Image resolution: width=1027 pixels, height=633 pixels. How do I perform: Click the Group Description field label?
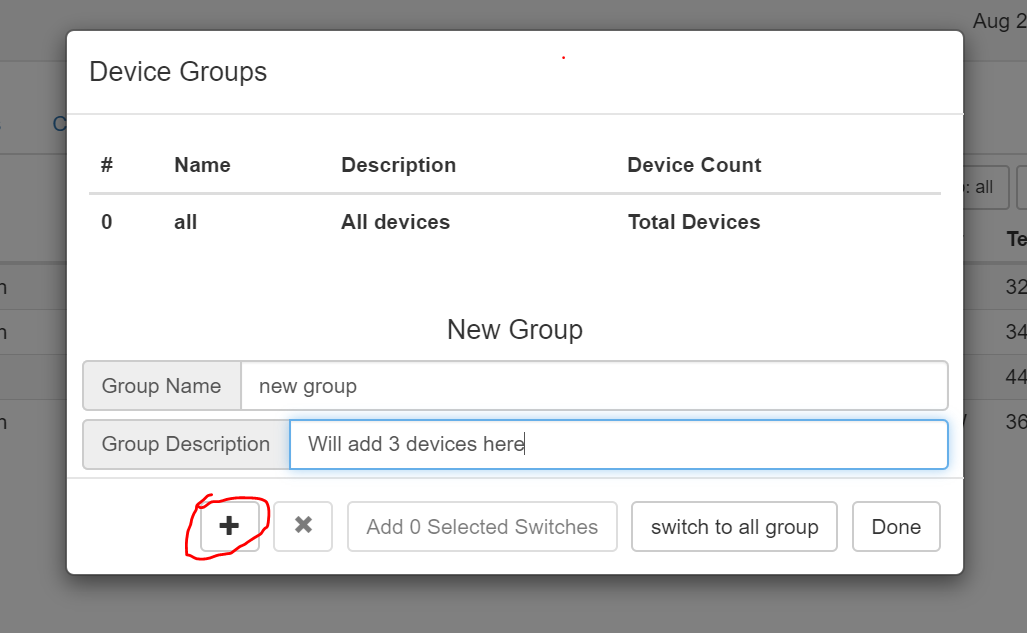tap(186, 444)
